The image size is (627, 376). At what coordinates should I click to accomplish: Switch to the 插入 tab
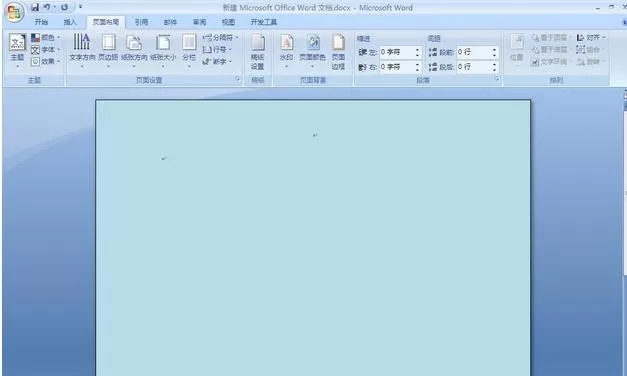[70, 22]
